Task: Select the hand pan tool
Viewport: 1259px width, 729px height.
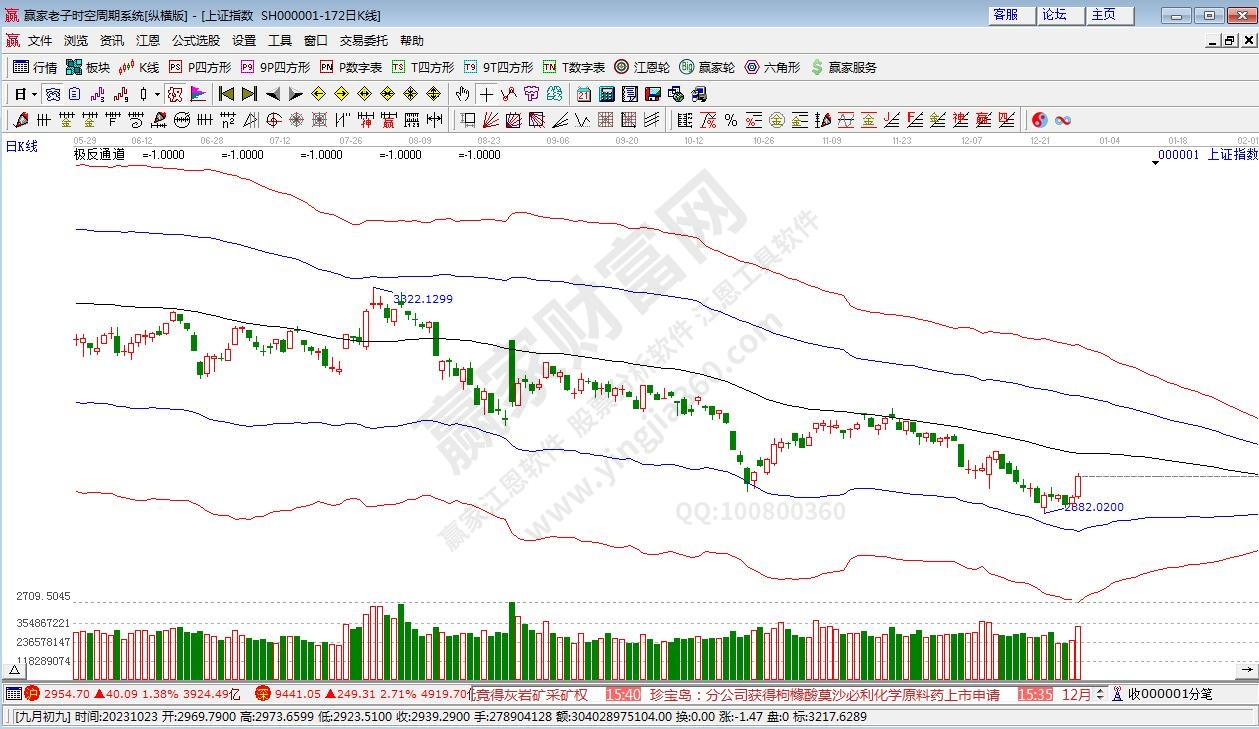Action: 462,94
